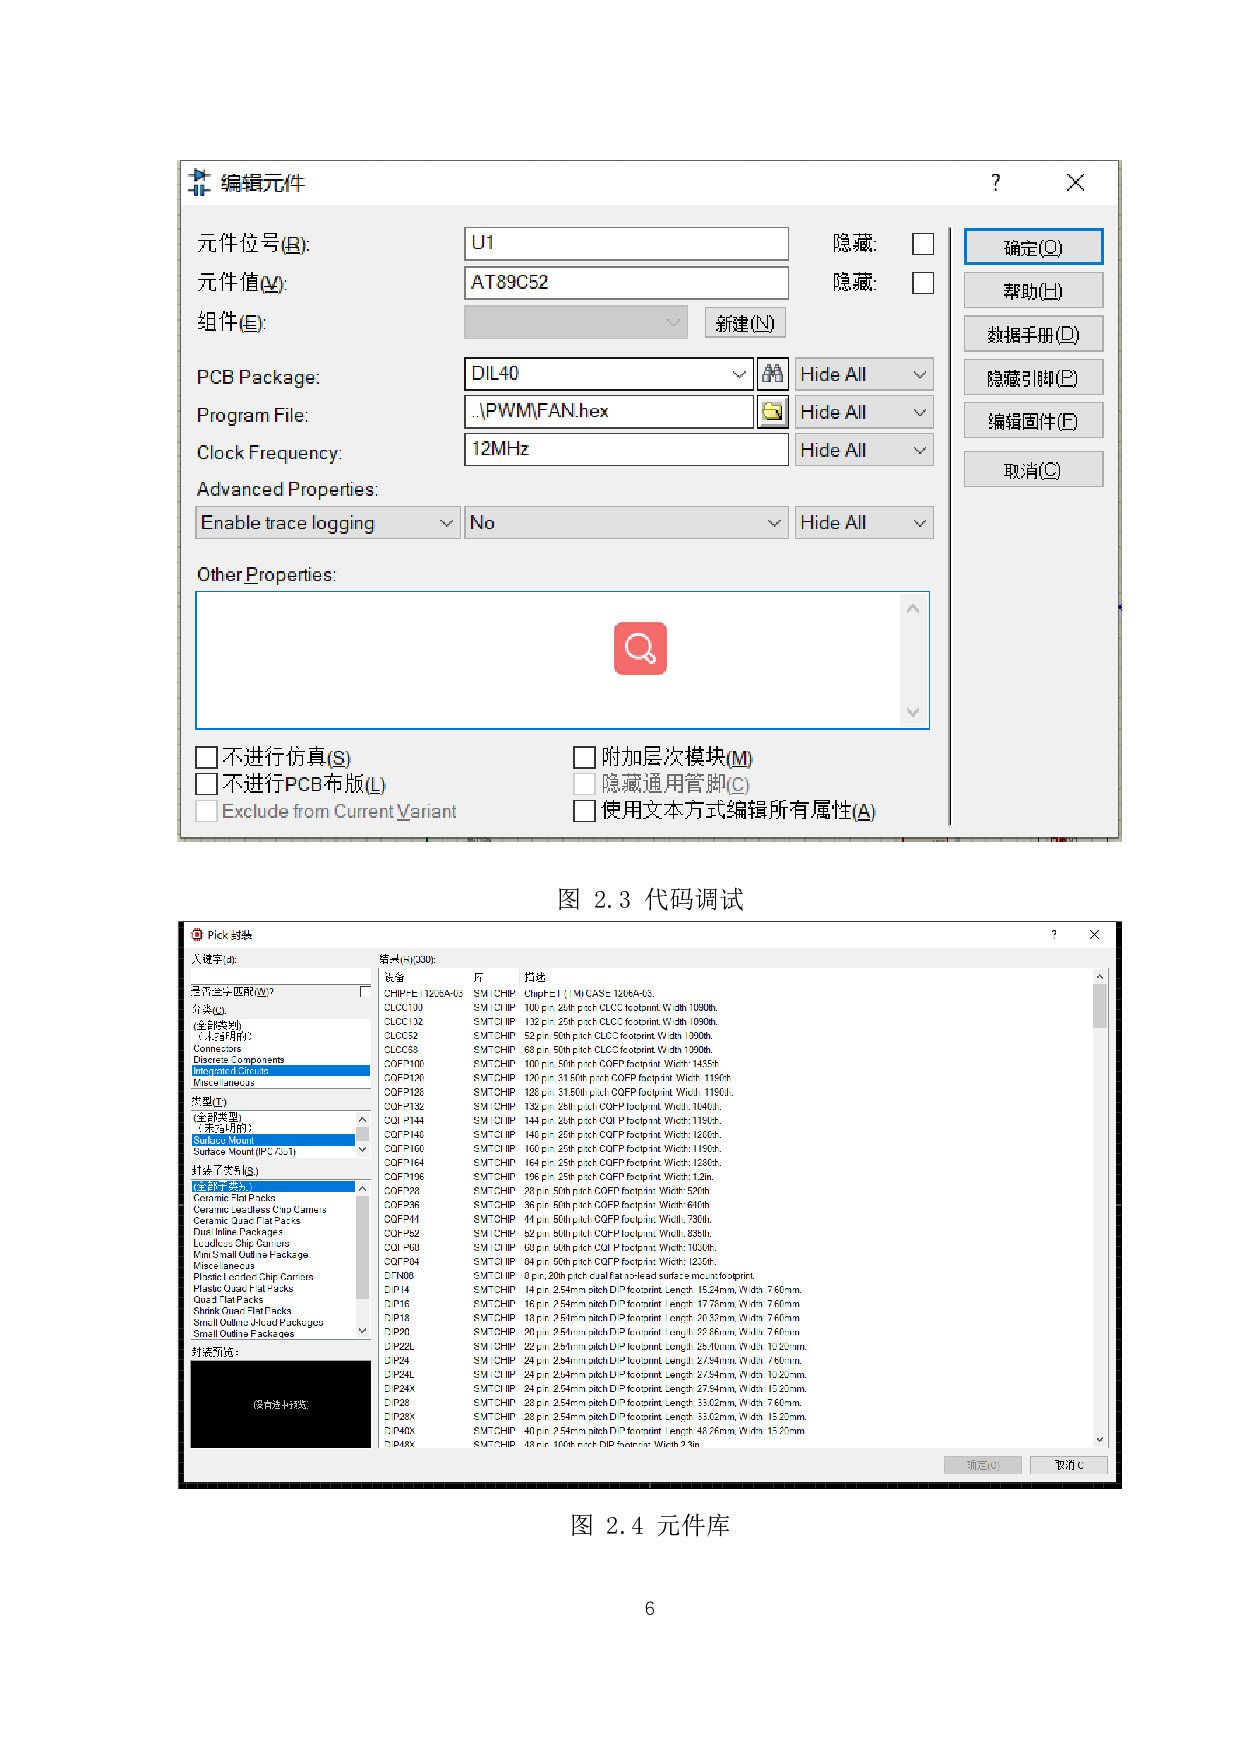Toggle Exclude from Current Variant checkbox

207,811
